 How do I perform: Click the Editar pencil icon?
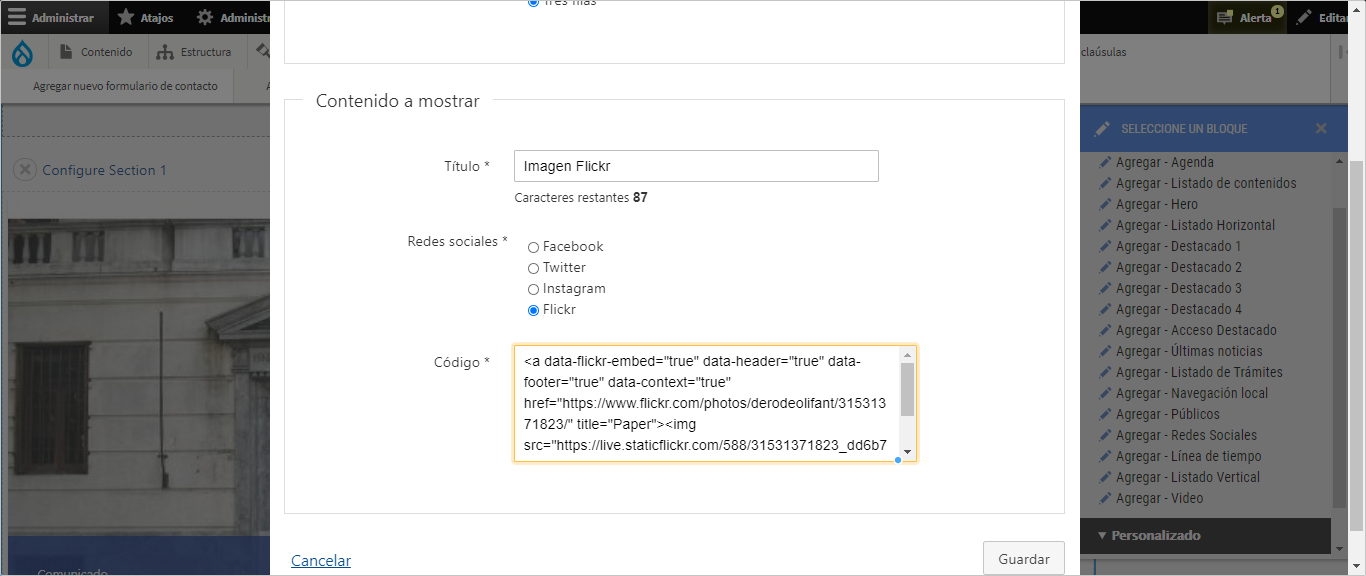click(x=1305, y=18)
